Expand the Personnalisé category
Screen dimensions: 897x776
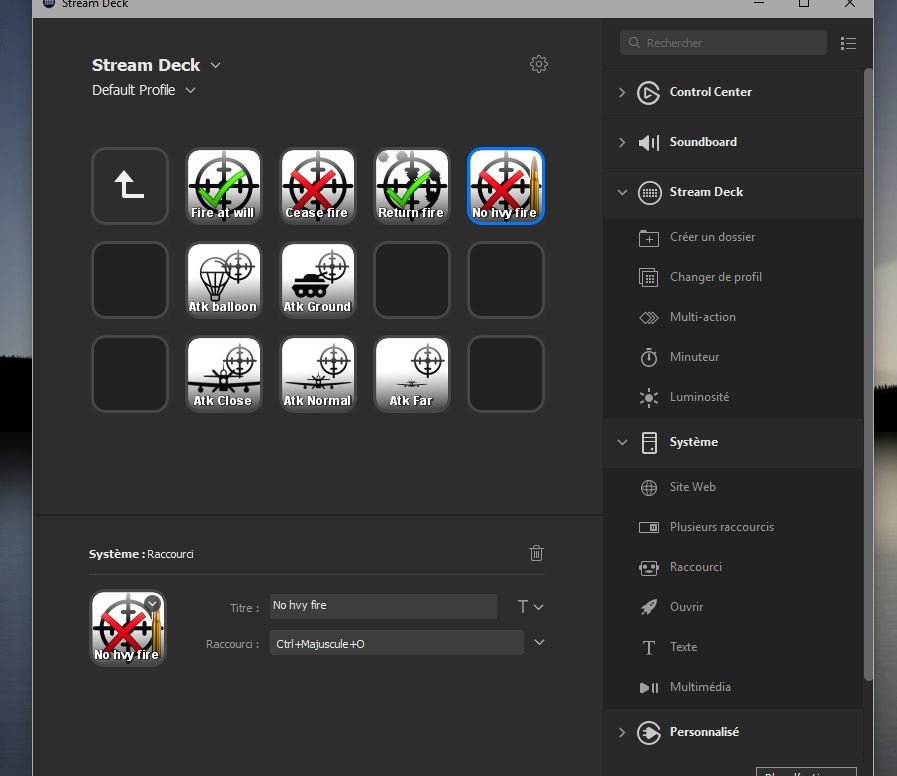622,732
